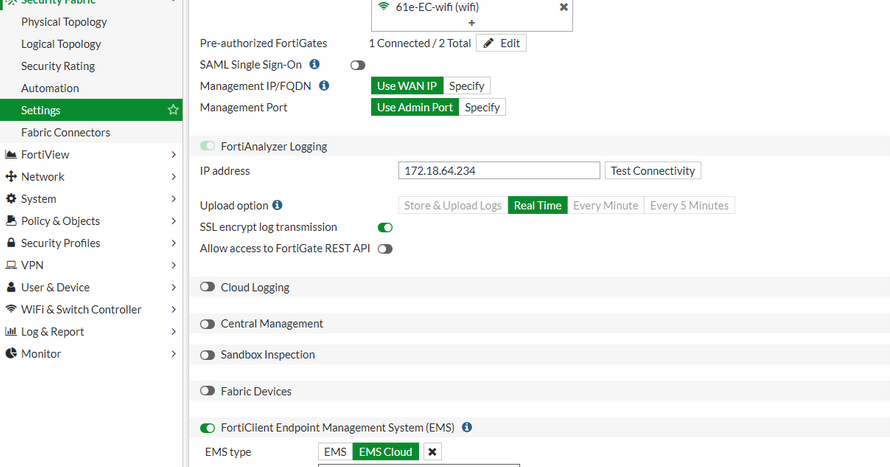Viewport: 890px width, 467px height.
Task: Expand the VPN menu chevron
Action: (174, 265)
